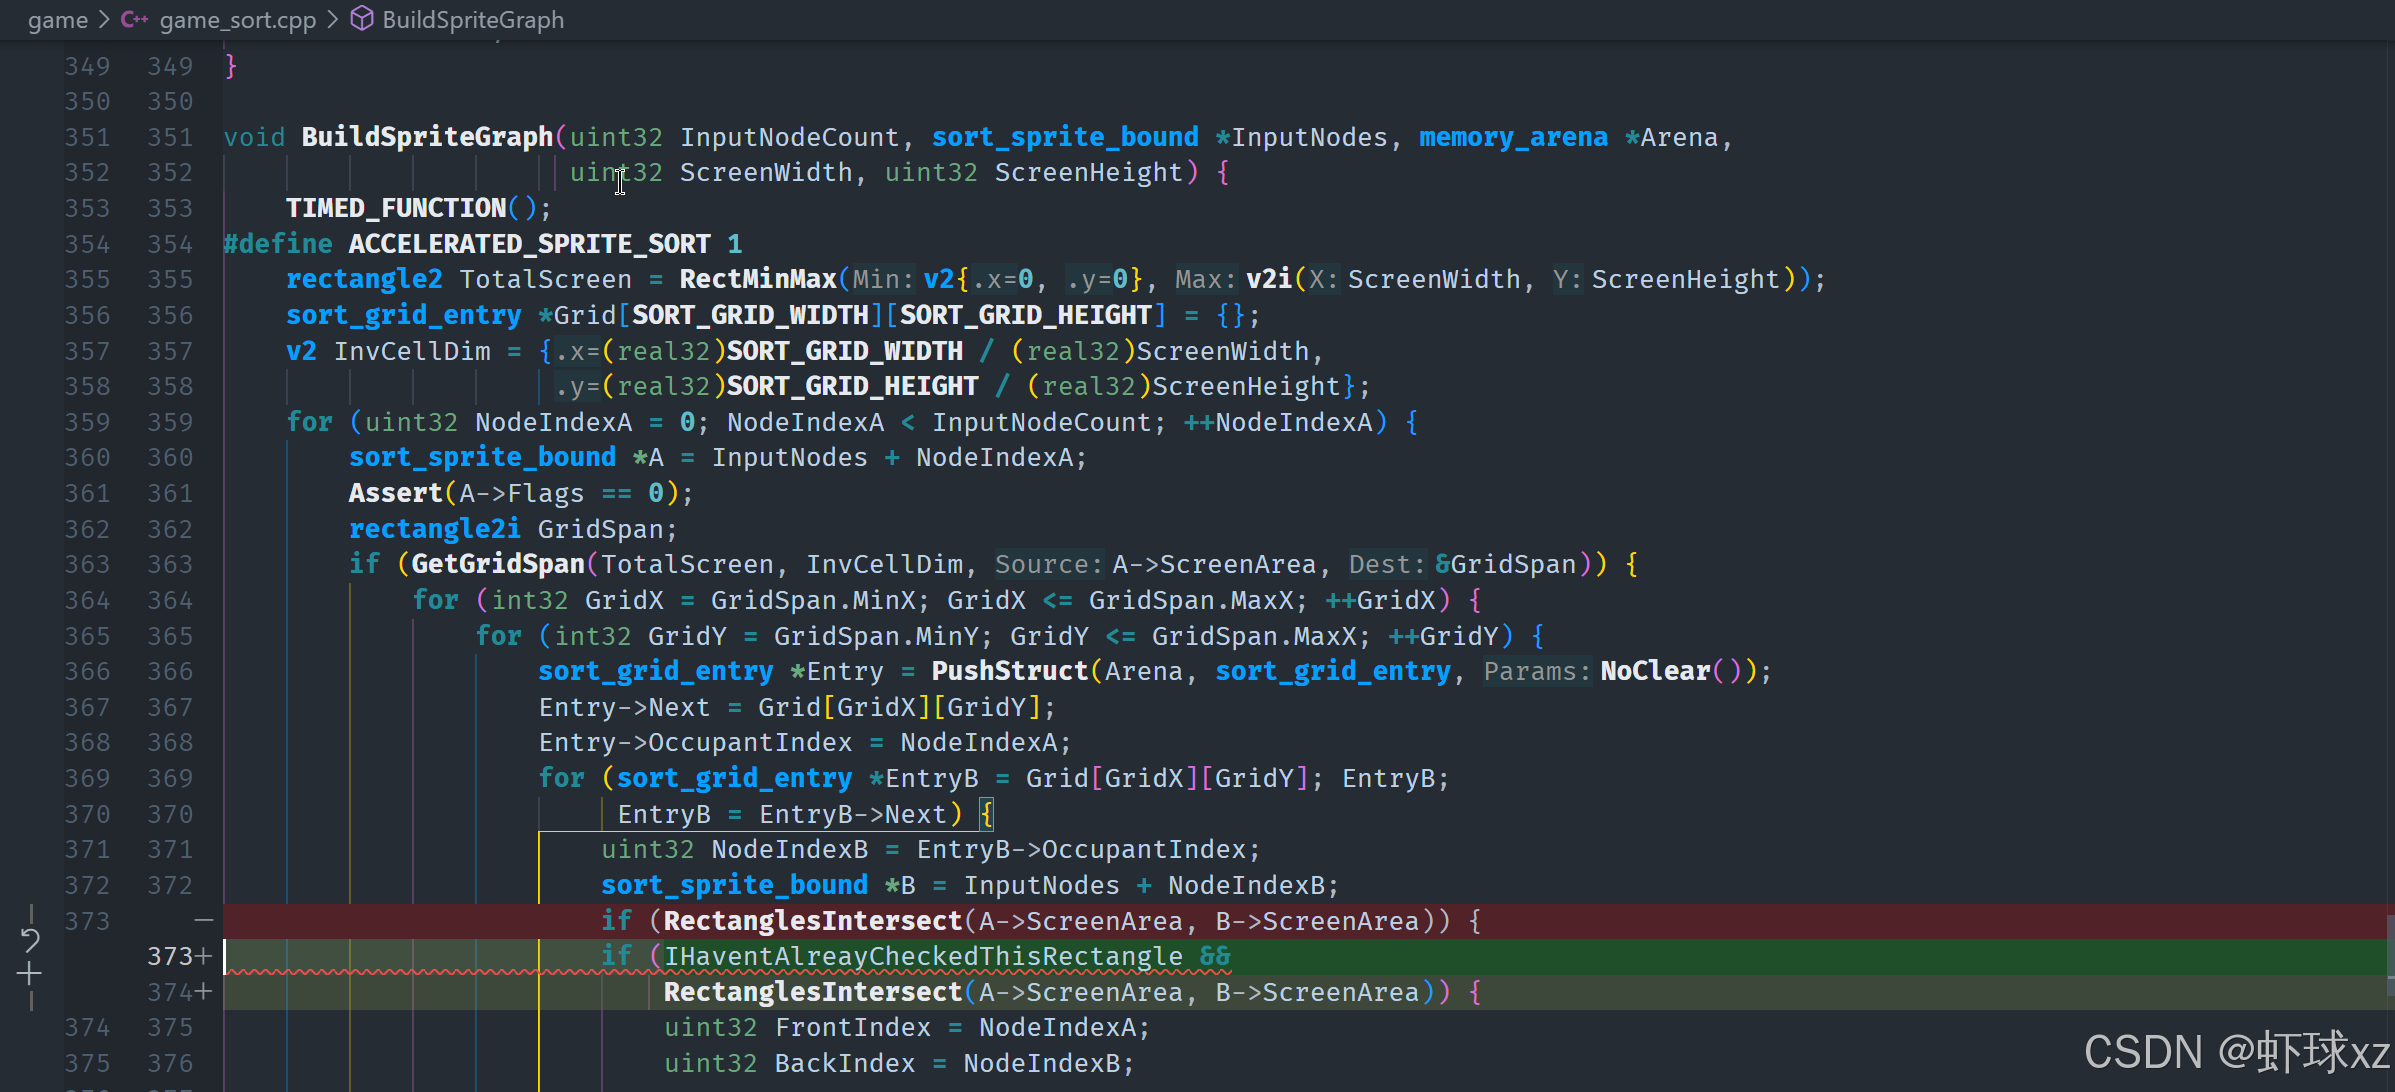Click original line number 359 in gutter
Viewport: 2395px width, 1092px height.
click(87, 422)
